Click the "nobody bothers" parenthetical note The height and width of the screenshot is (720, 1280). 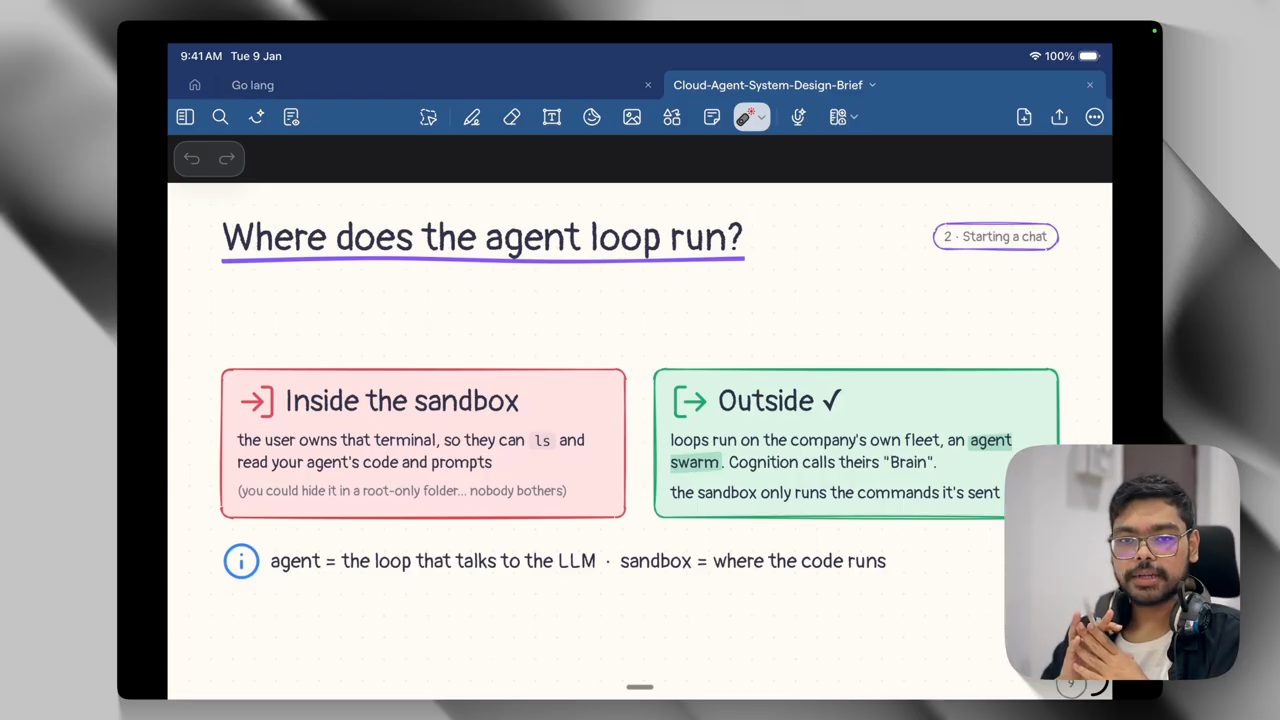[402, 491]
